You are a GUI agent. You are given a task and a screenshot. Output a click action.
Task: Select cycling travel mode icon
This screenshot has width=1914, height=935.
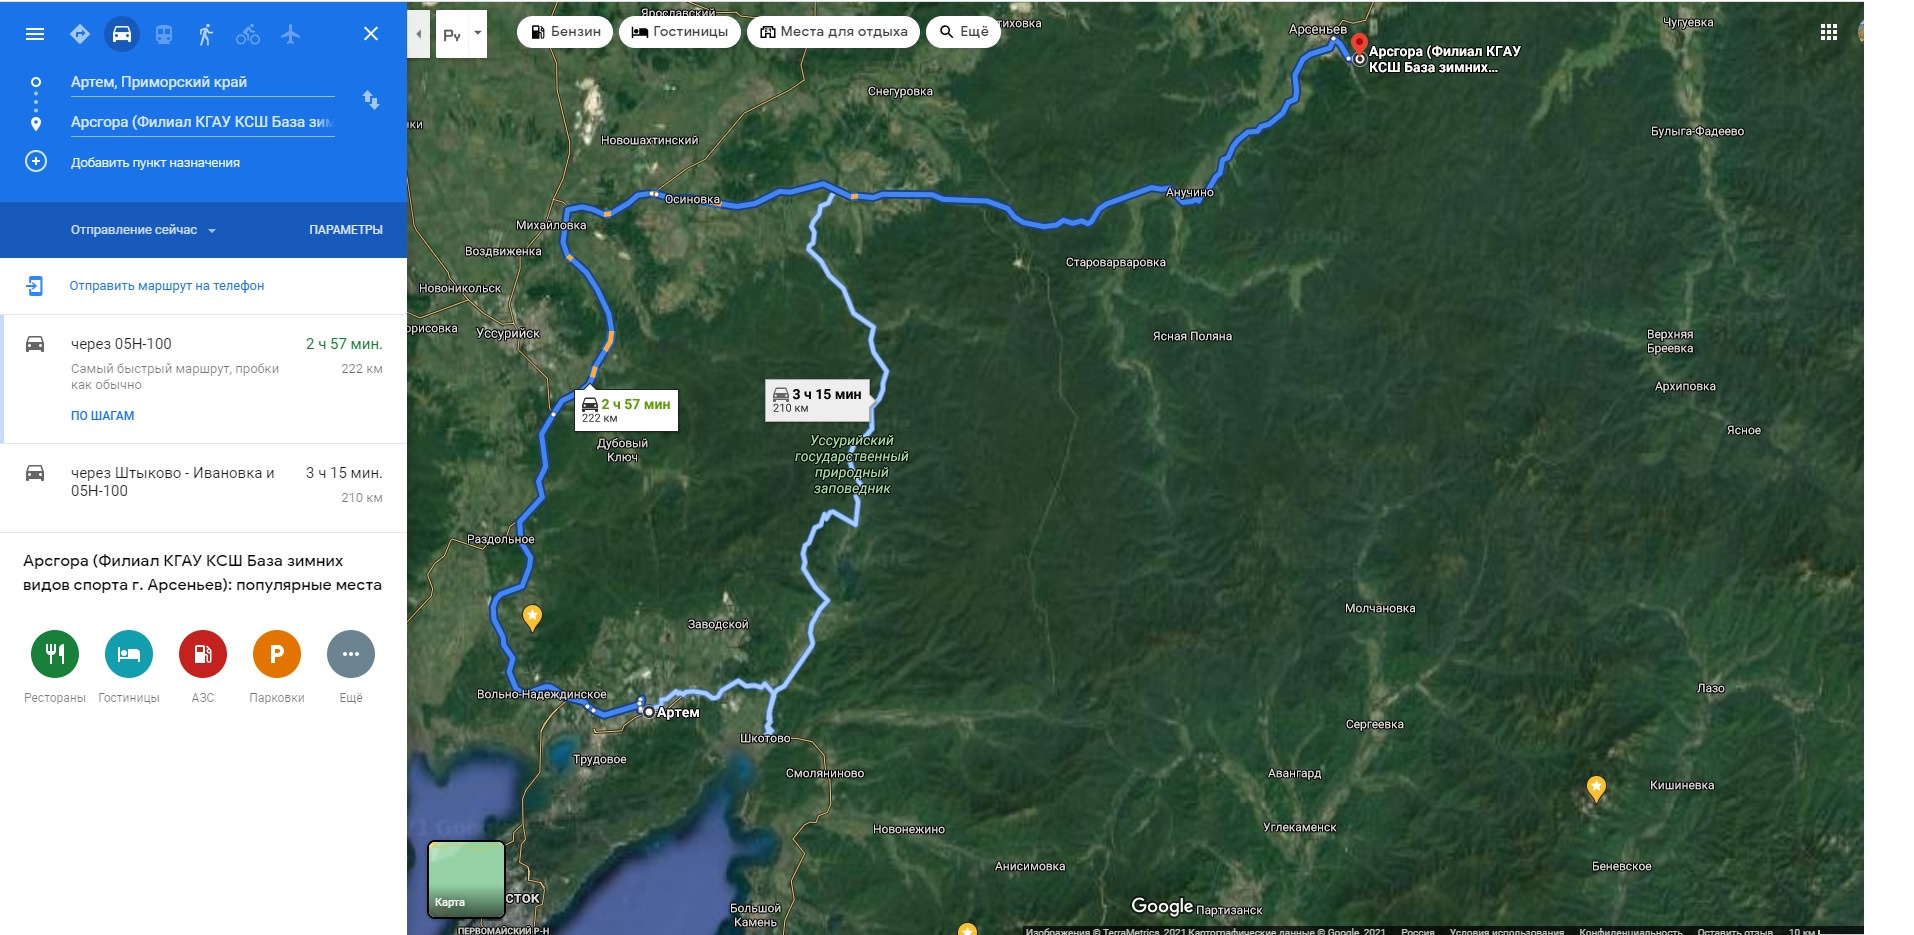click(x=248, y=34)
